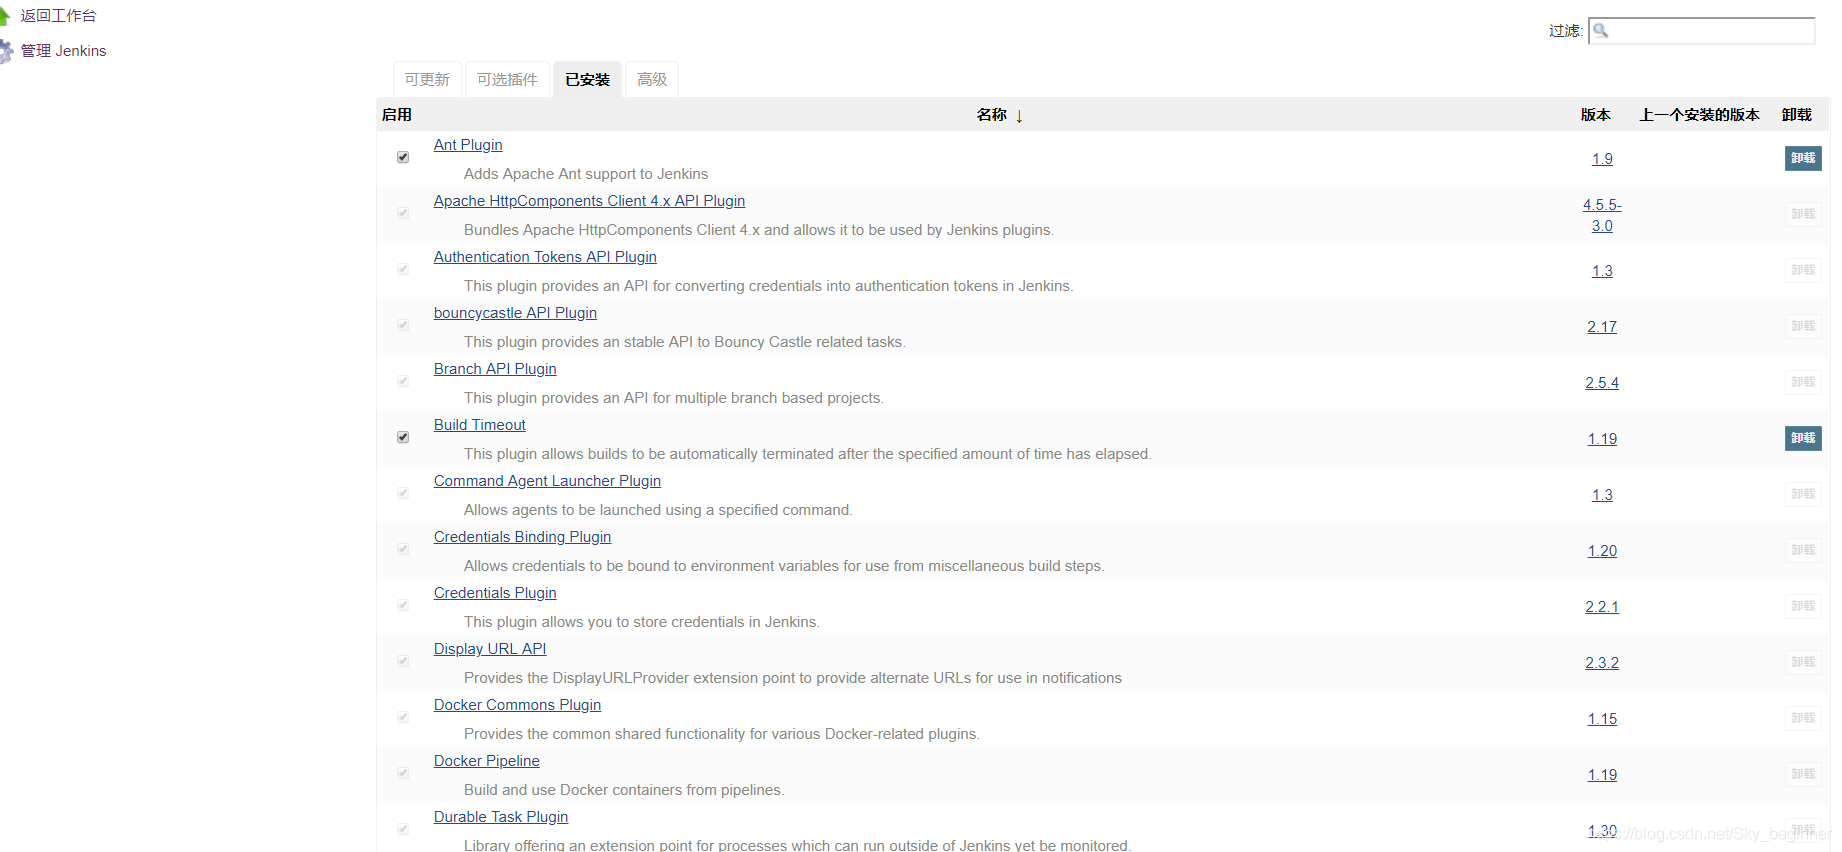Click the disabled uninstall button for Credentials Plugin

click(x=1803, y=606)
